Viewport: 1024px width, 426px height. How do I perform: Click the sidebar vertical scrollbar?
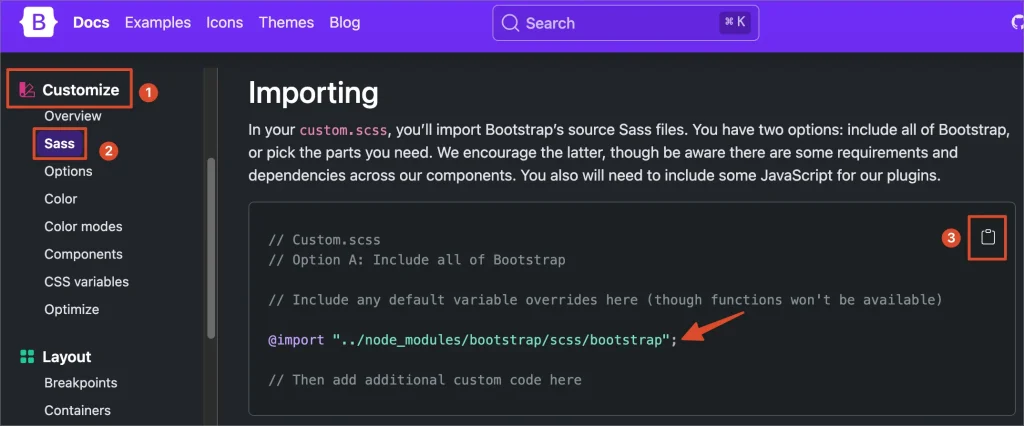(x=210, y=250)
